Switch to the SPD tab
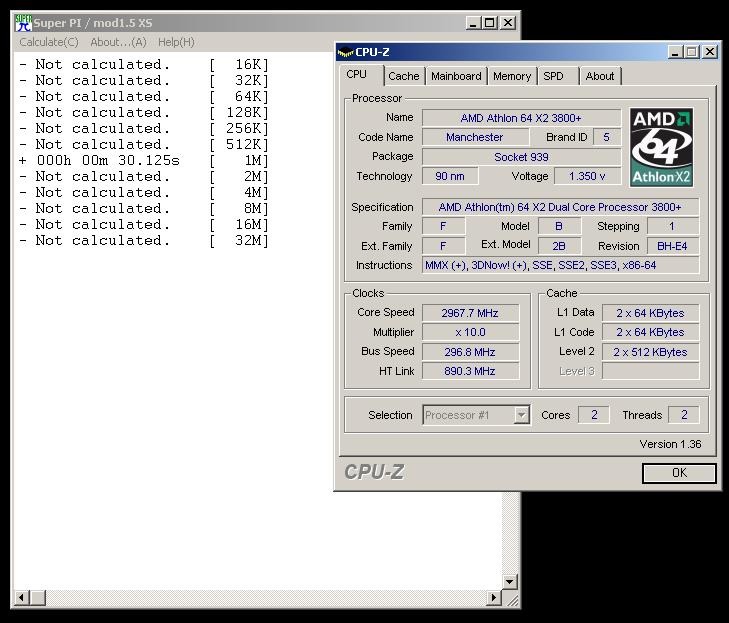The height and width of the screenshot is (623, 729). tap(558, 76)
